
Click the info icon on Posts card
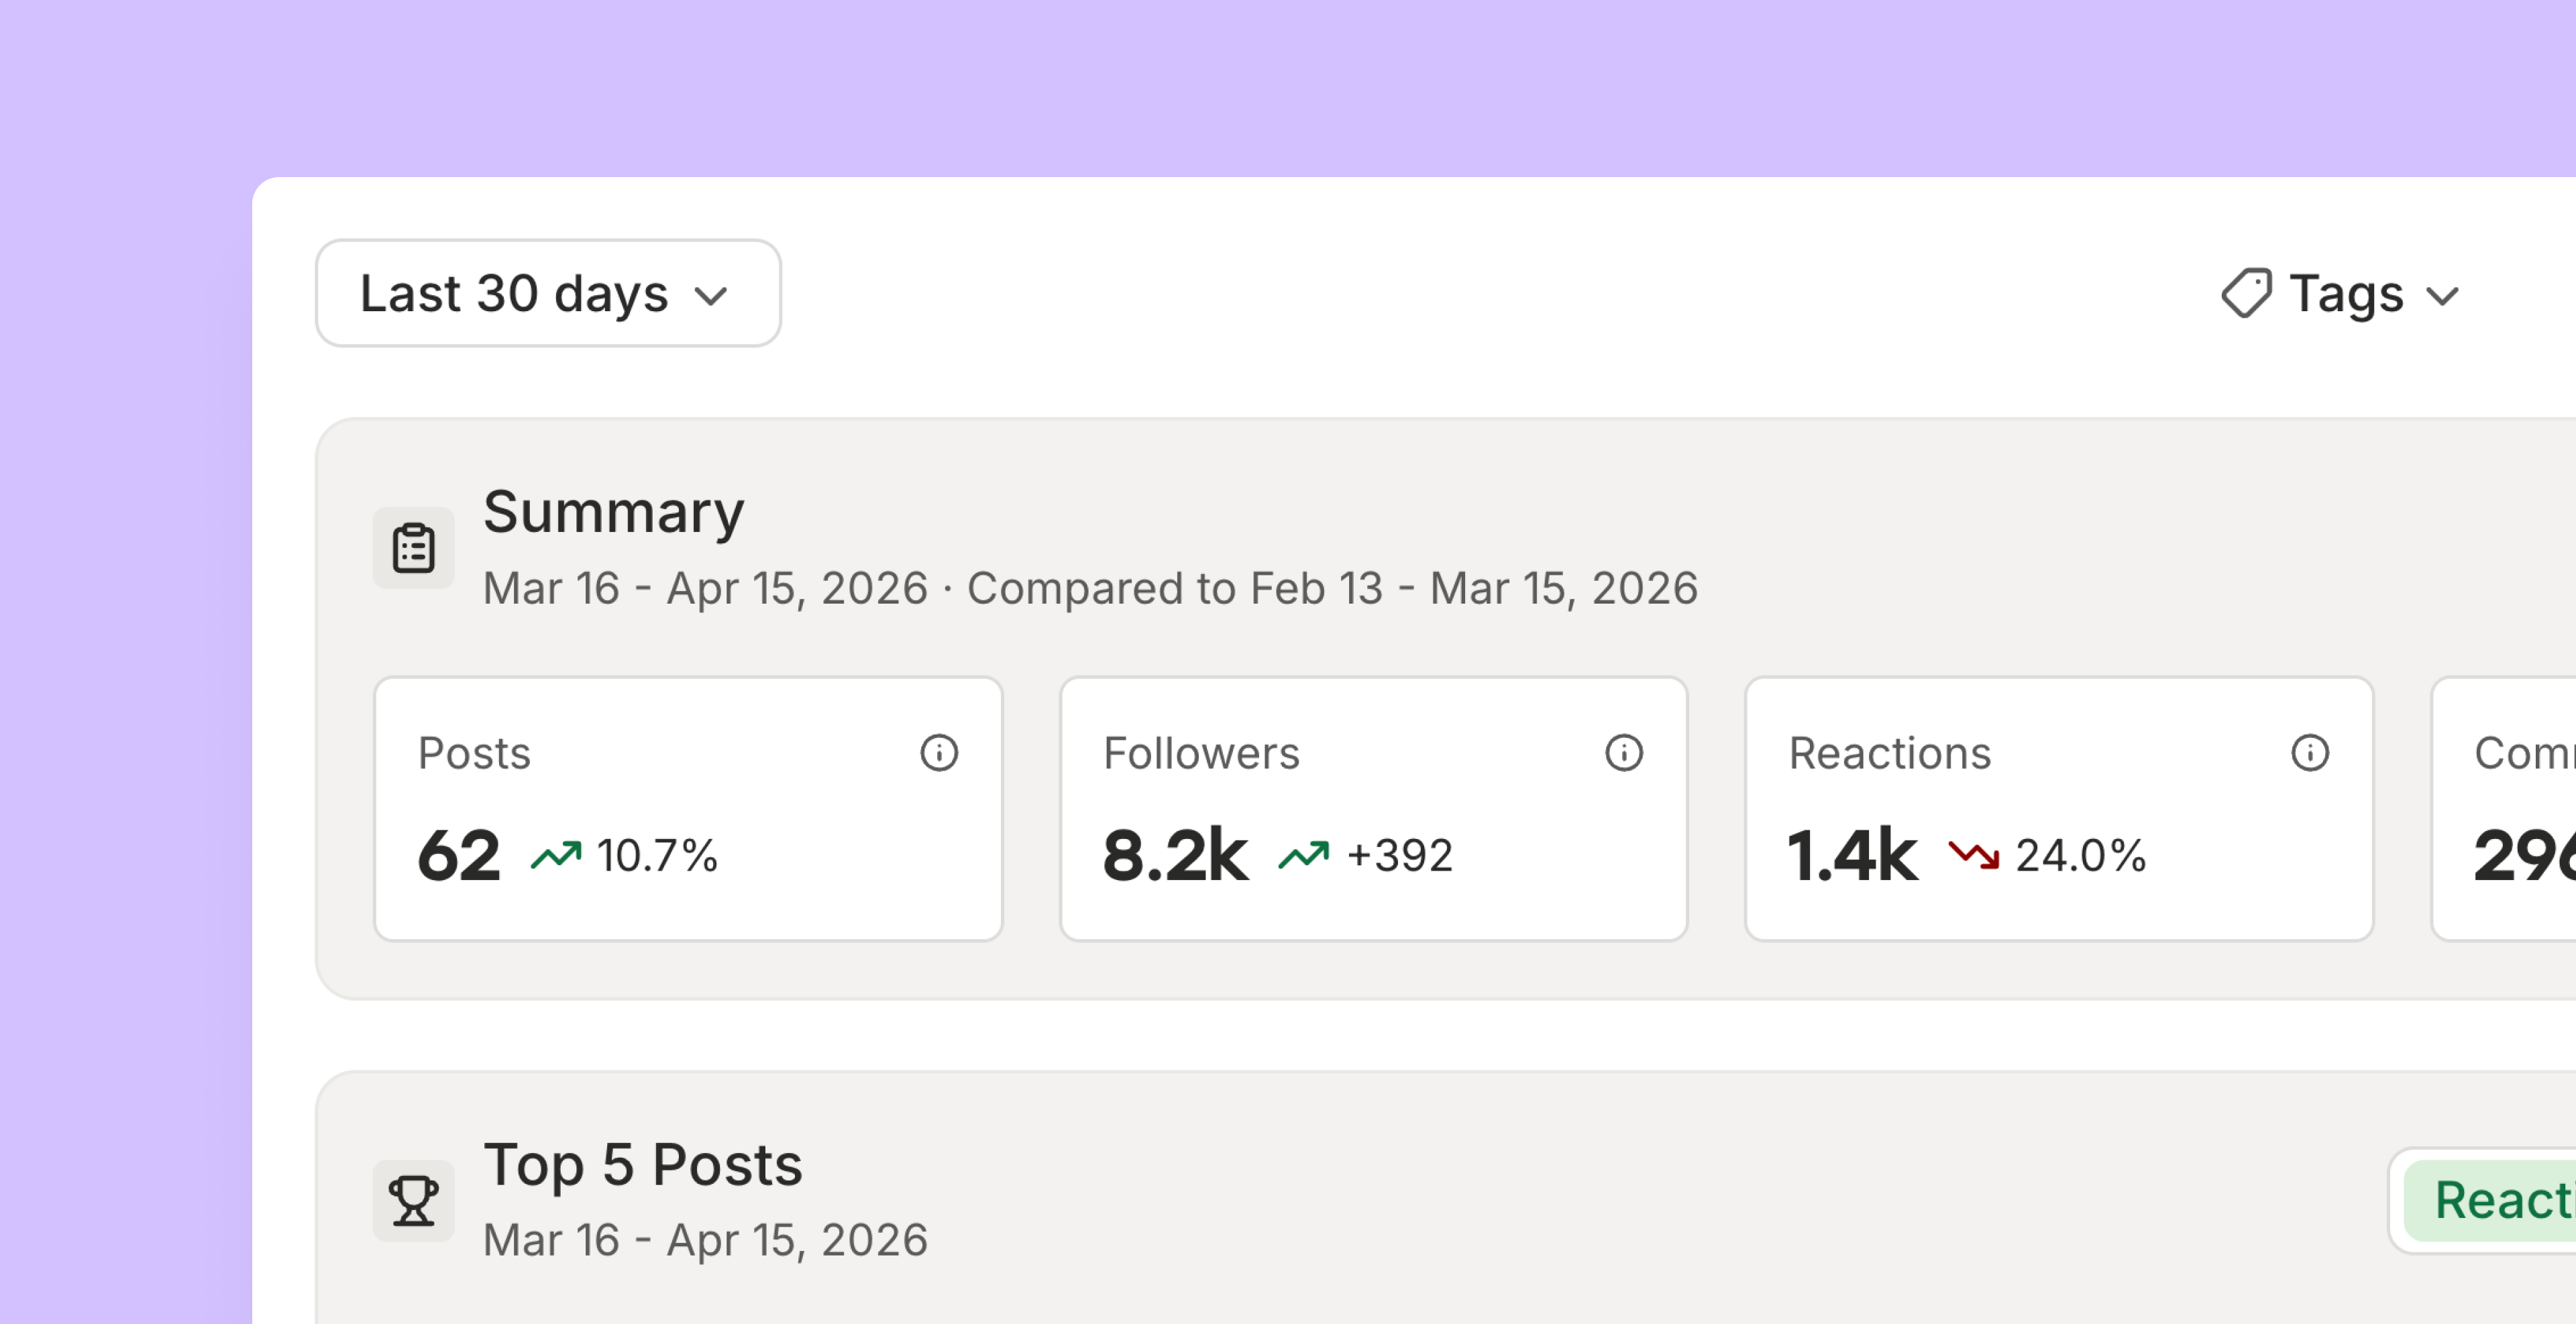click(x=939, y=753)
